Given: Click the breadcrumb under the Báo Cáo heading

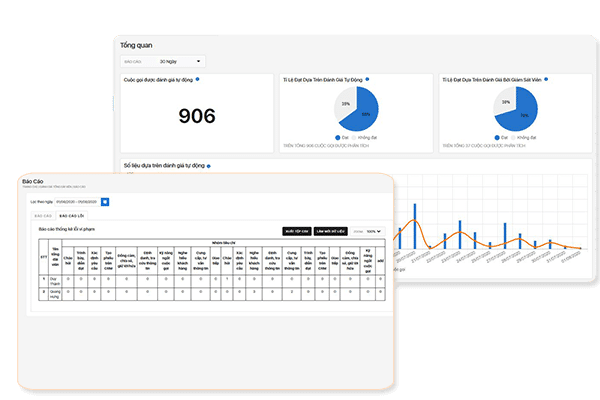Looking at the screenshot, I should [x=54, y=187].
